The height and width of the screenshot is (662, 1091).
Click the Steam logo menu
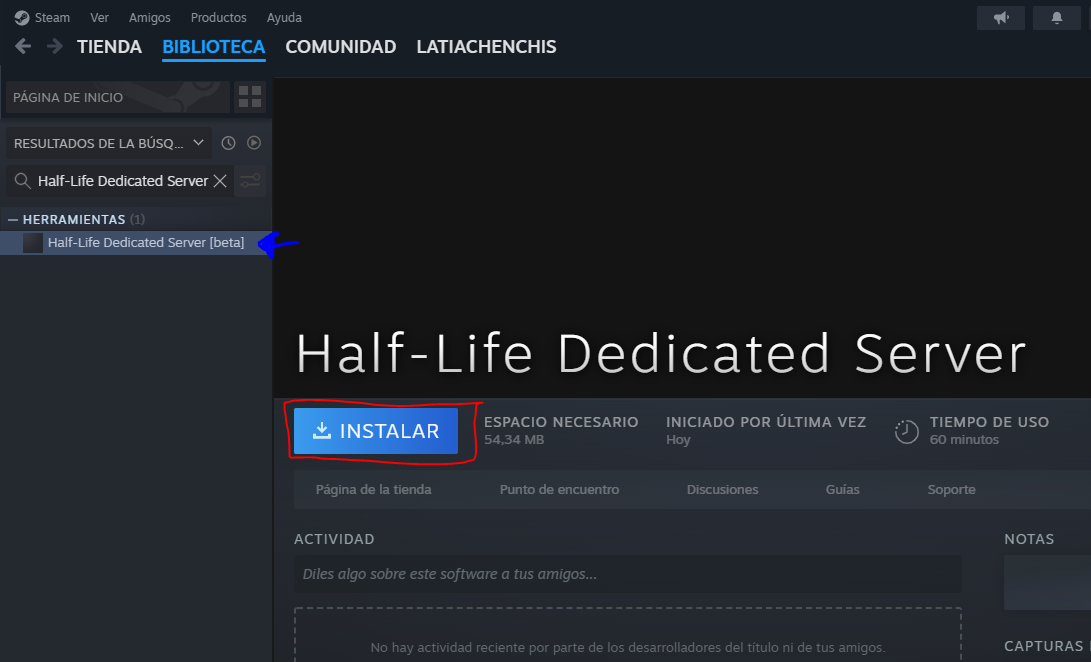[42, 17]
